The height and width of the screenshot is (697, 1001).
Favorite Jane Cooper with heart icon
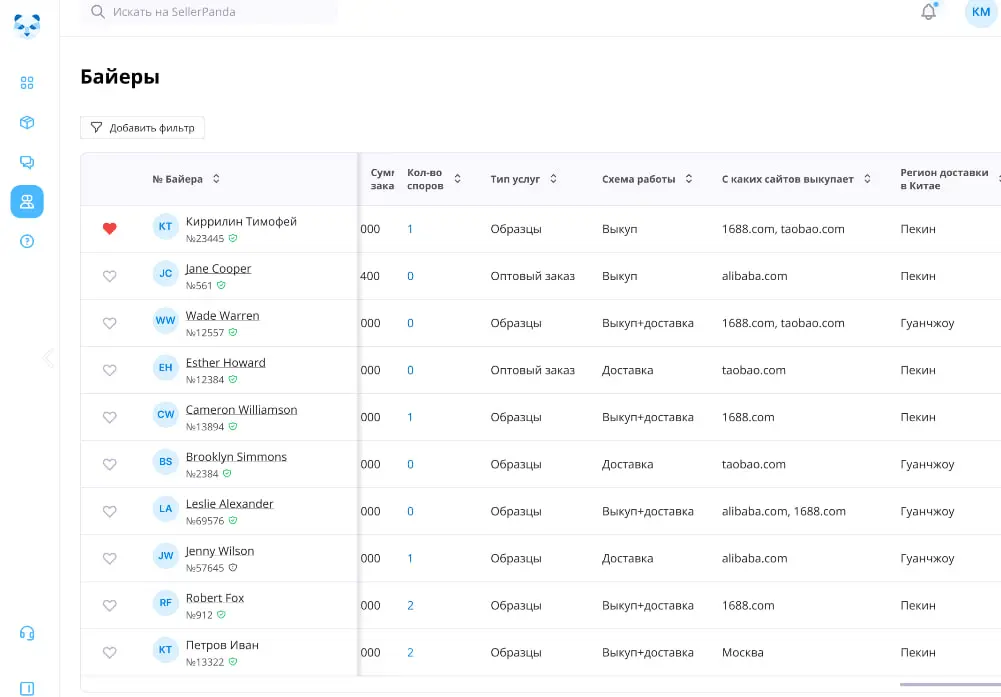tap(110, 276)
